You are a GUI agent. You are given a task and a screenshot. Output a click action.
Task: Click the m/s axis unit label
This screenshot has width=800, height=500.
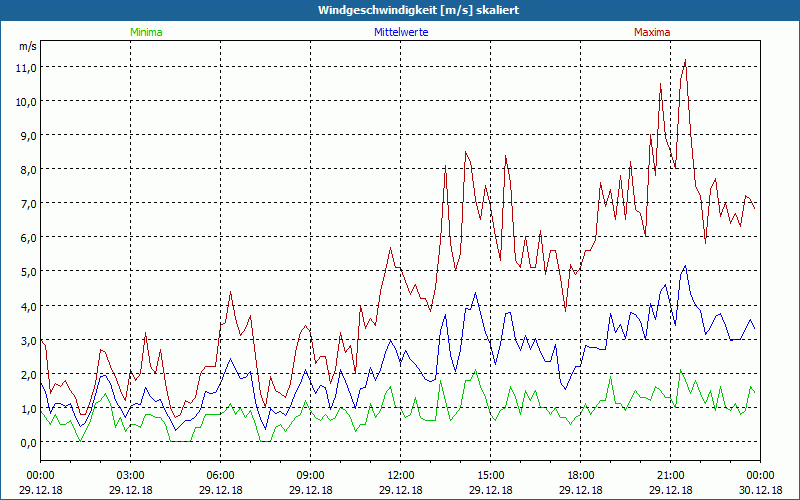(x=28, y=46)
